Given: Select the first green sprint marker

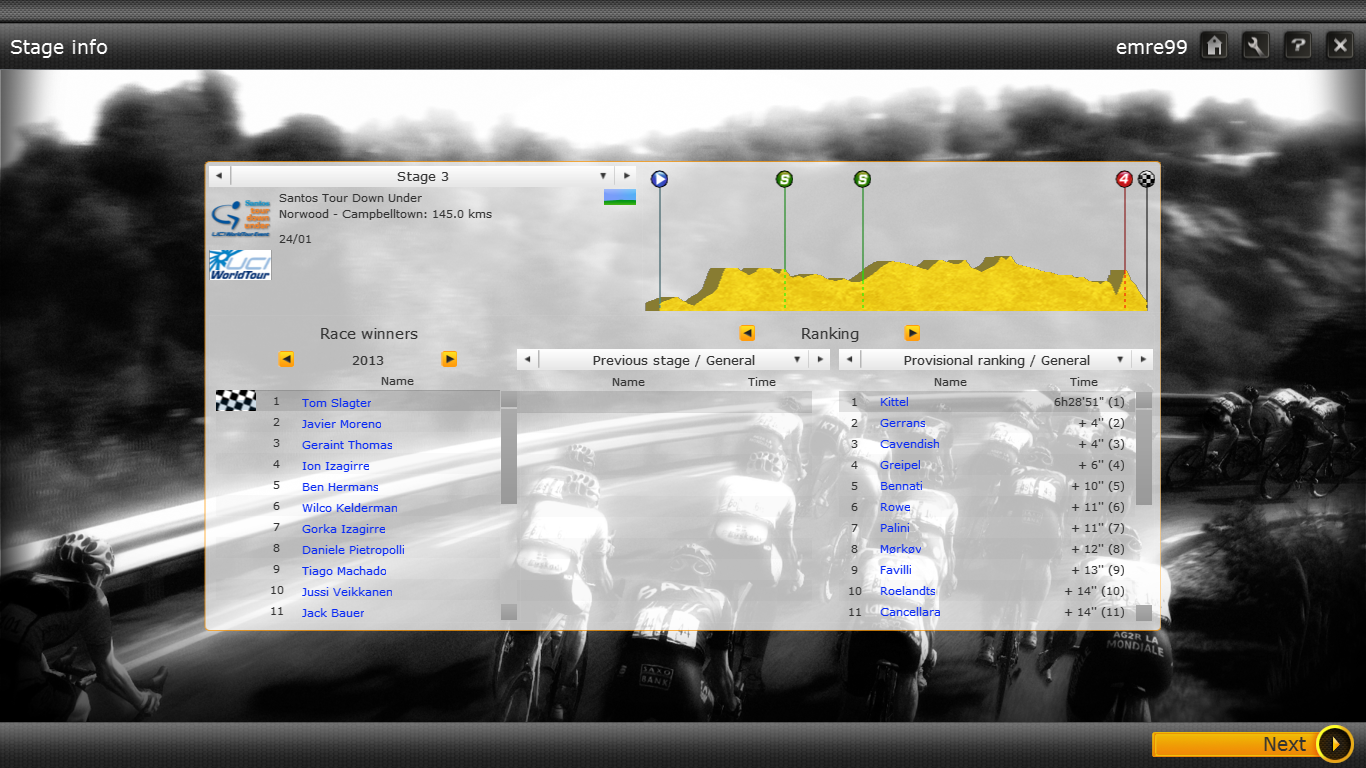Looking at the screenshot, I should click(784, 179).
